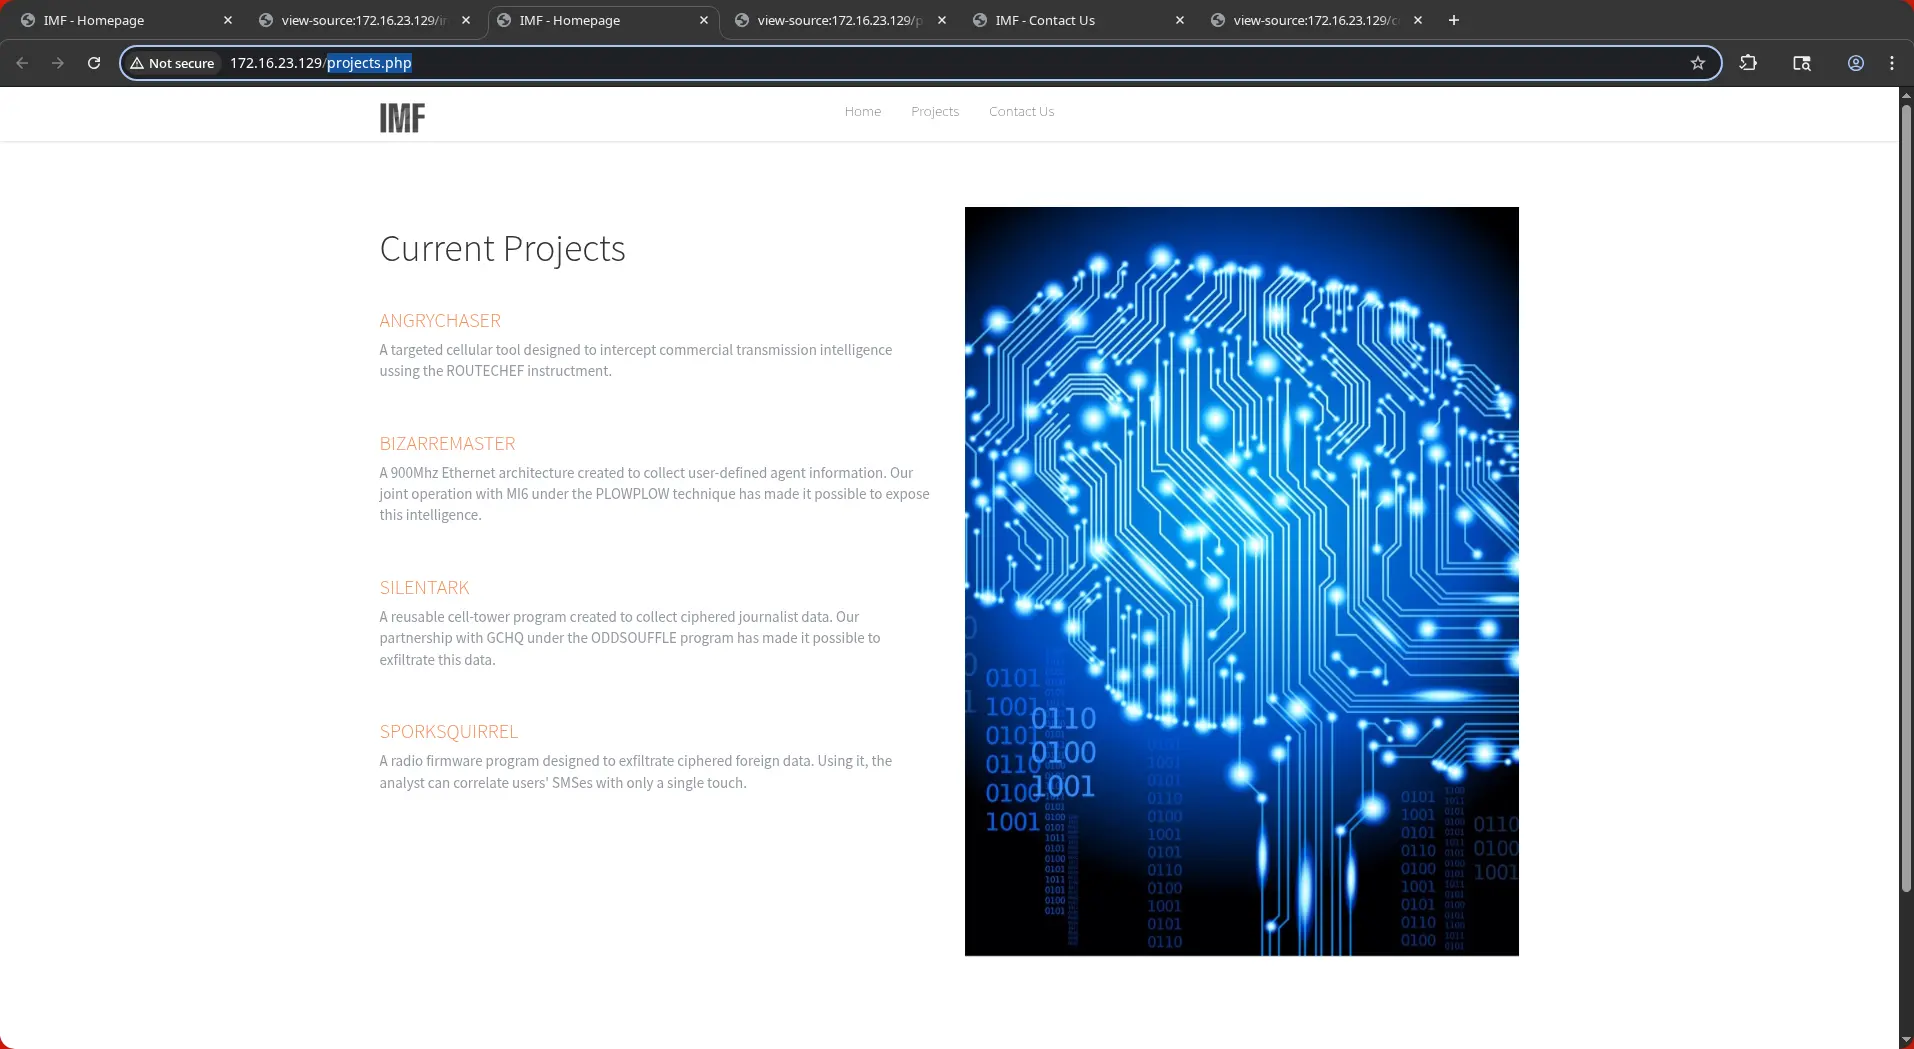Open the browser extensions icon
This screenshot has height=1049, width=1914.
(x=1747, y=63)
